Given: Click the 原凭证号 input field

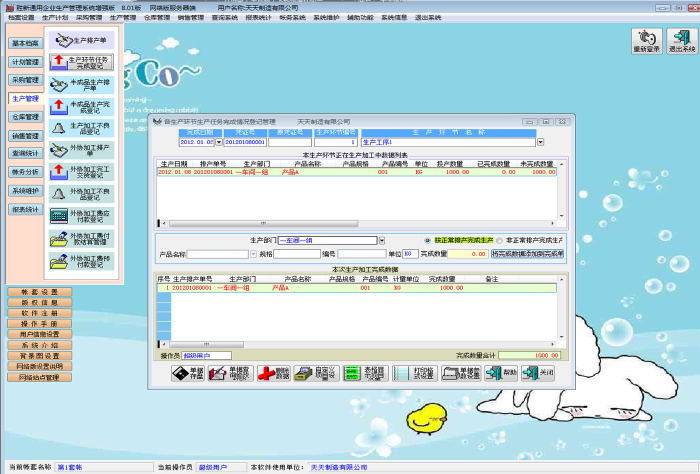Looking at the screenshot, I should pos(290,142).
